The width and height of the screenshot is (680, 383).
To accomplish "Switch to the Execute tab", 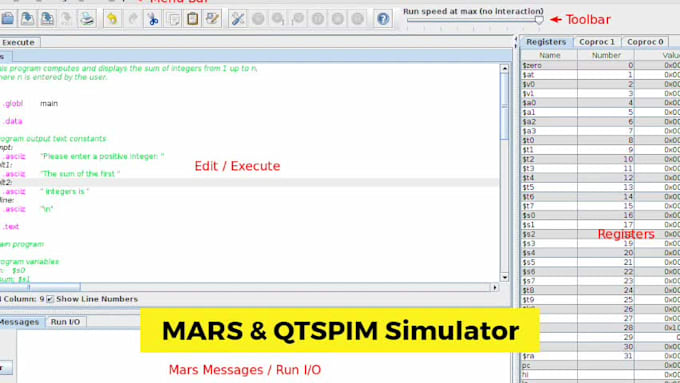I will click(18, 43).
